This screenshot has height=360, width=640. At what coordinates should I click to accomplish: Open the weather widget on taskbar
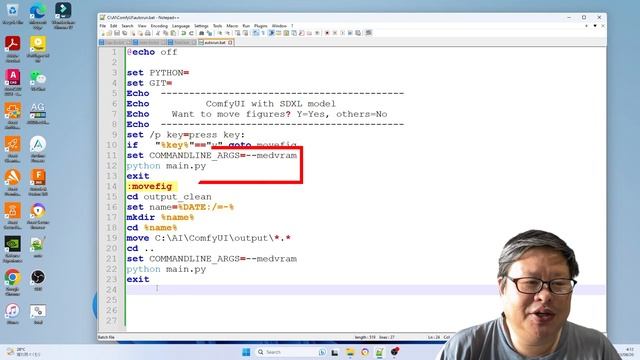point(22,352)
